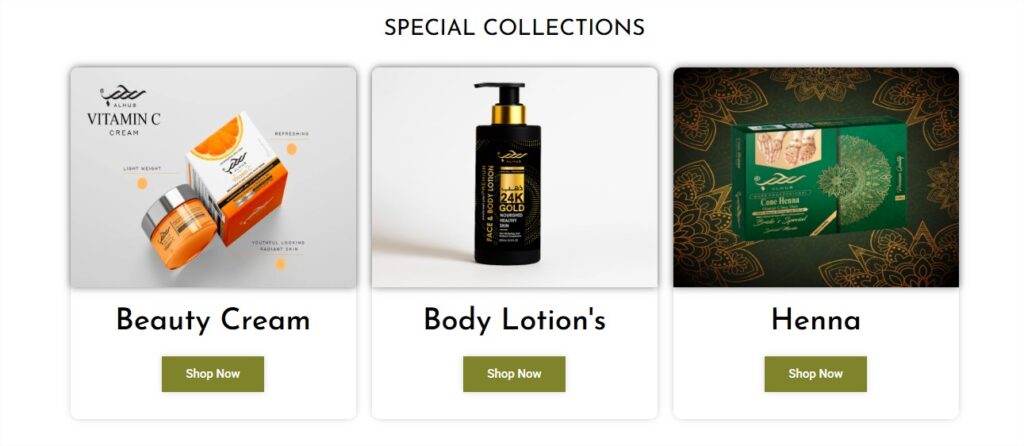Click Shop Now under Body Lotion's
This screenshot has width=1024, height=446.
514,374
